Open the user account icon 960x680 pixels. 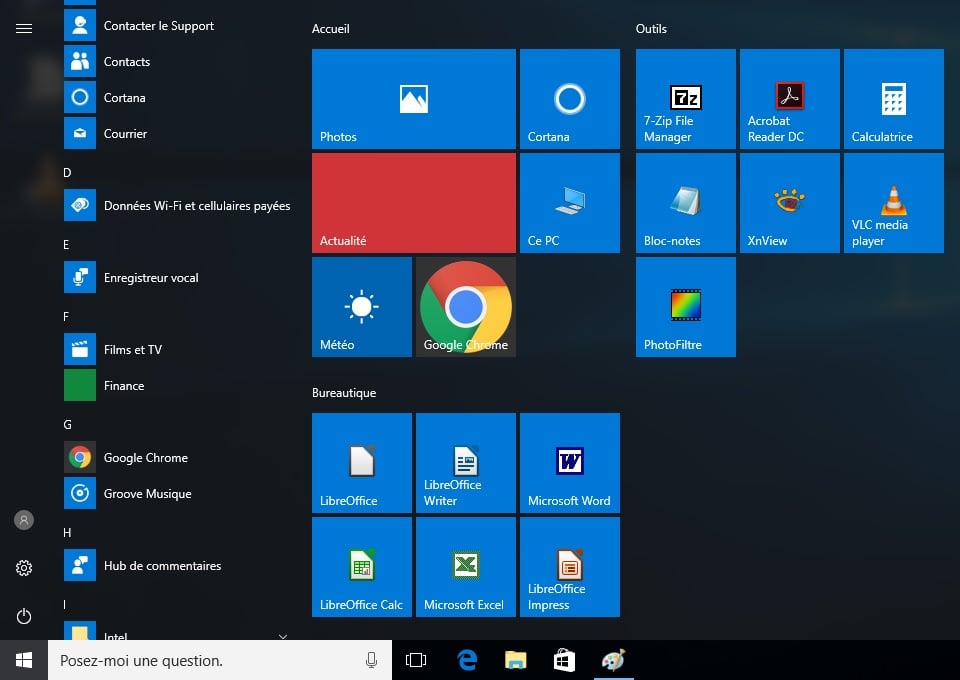click(x=24, y=520)
